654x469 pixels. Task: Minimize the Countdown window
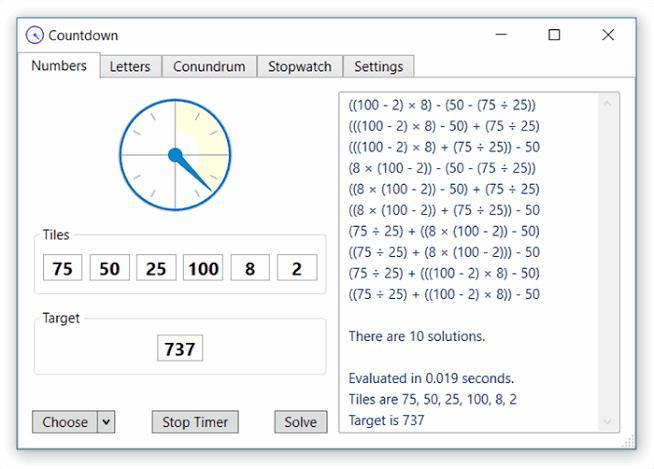coord(501,35)
